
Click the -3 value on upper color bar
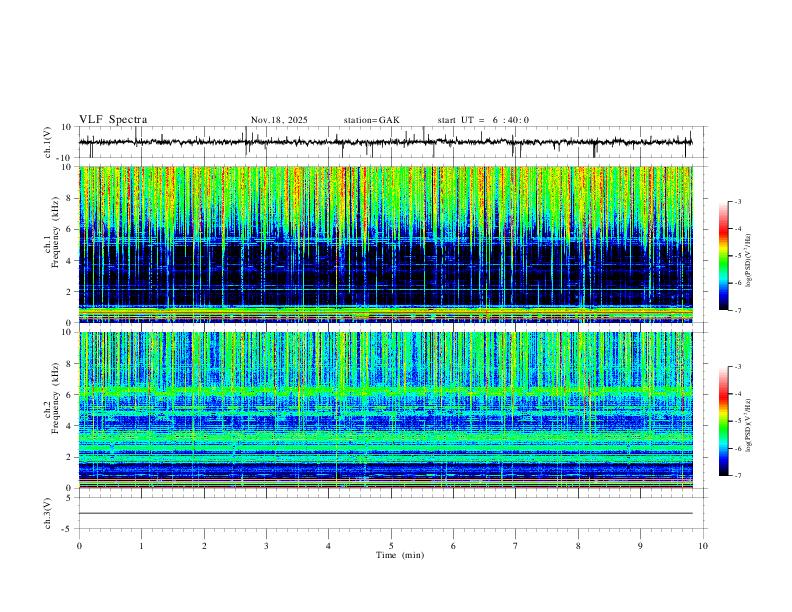[737, 201]
